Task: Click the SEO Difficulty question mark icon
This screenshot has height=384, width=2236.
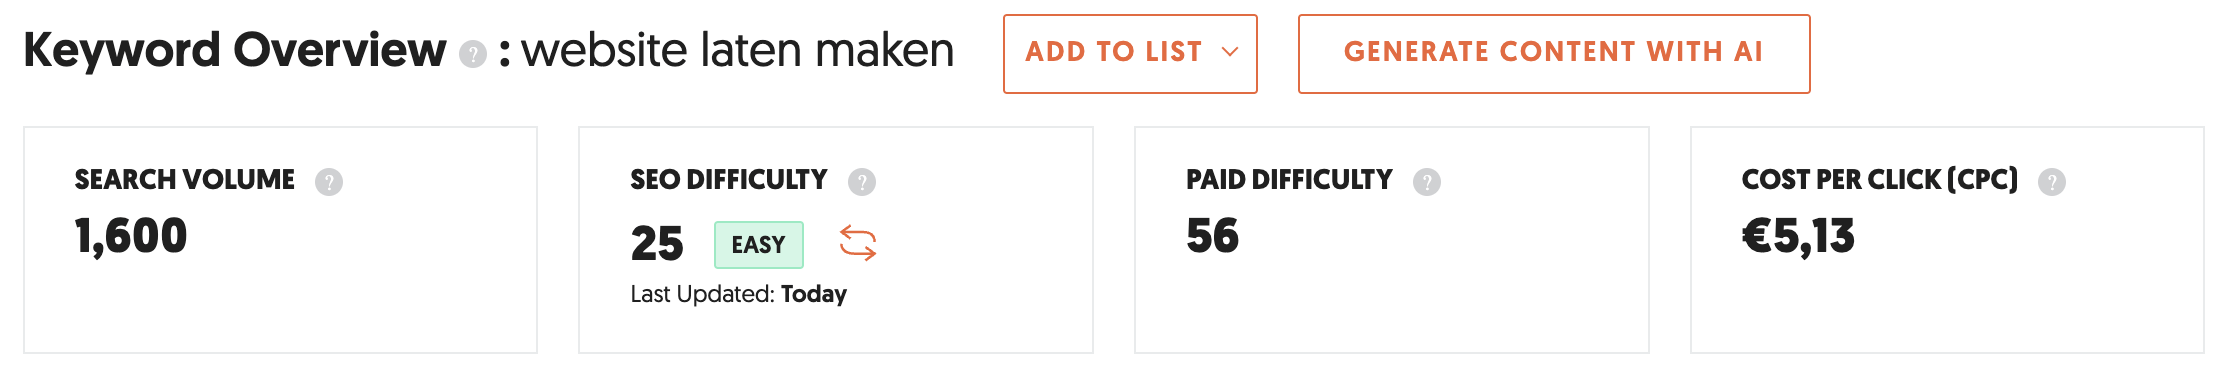Action: 862,182
